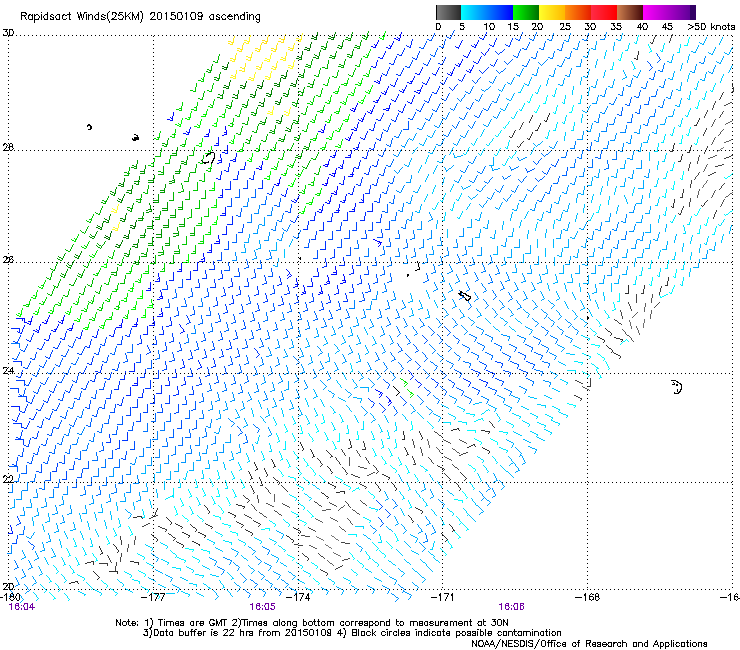
Task: Click the "15" label under the color bar
Action: pos(513,27)
